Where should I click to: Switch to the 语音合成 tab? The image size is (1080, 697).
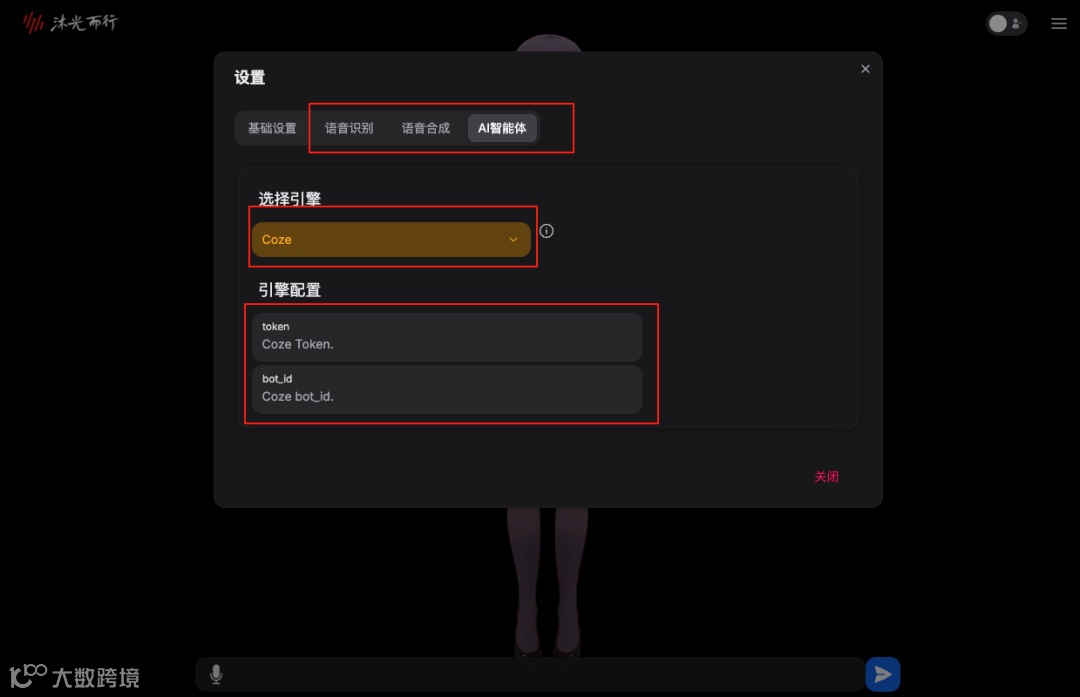point(426,128)
